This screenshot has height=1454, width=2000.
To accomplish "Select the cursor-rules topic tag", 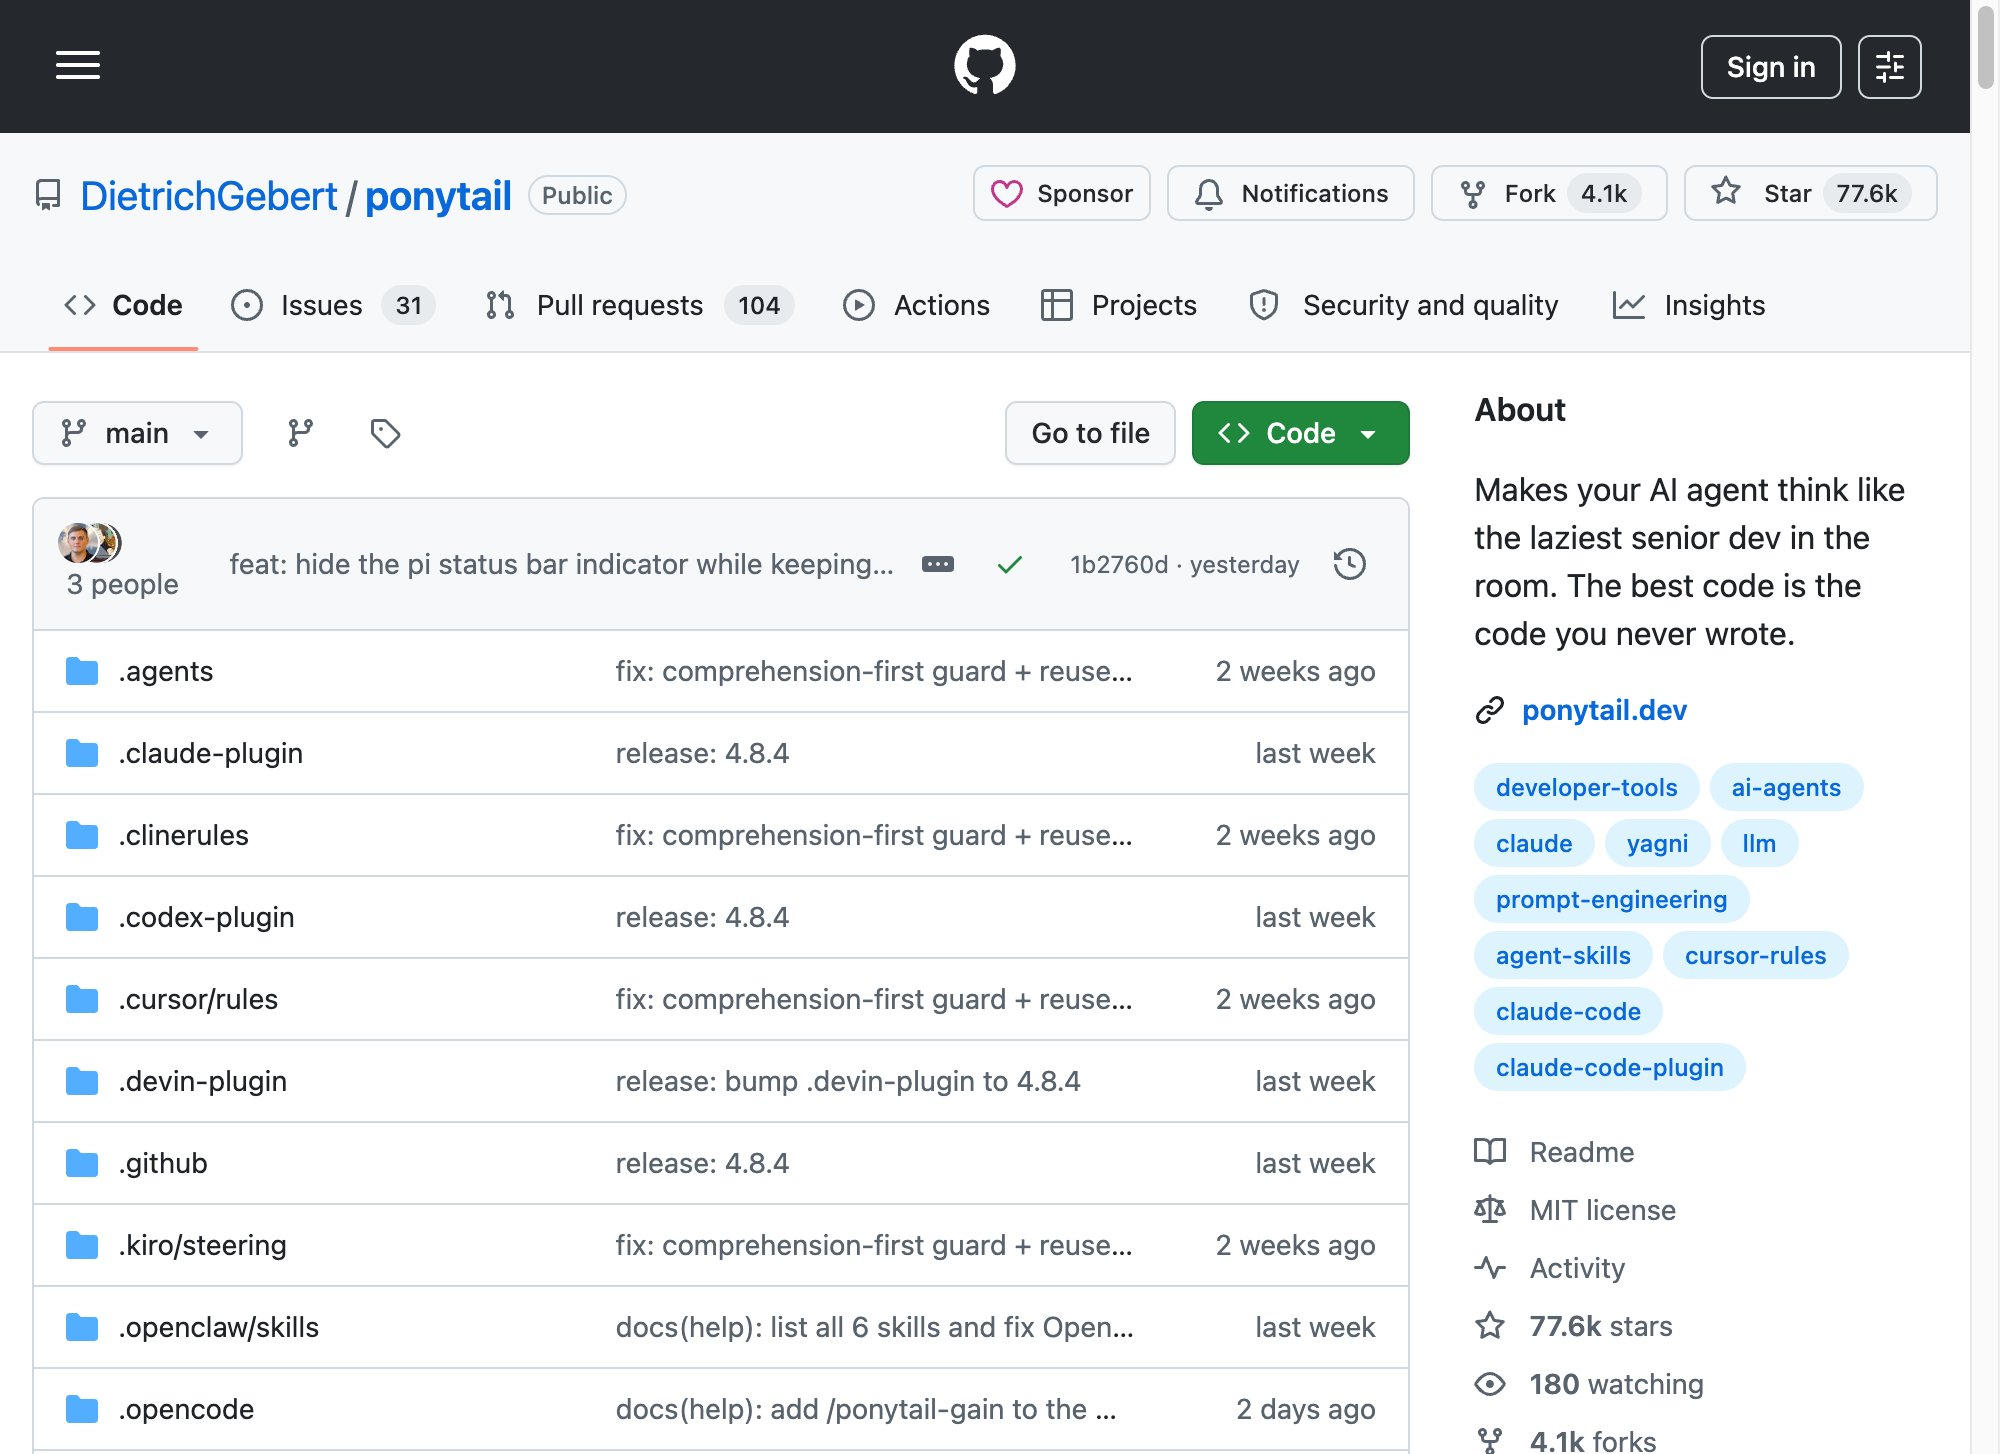I will (1755, 955).
